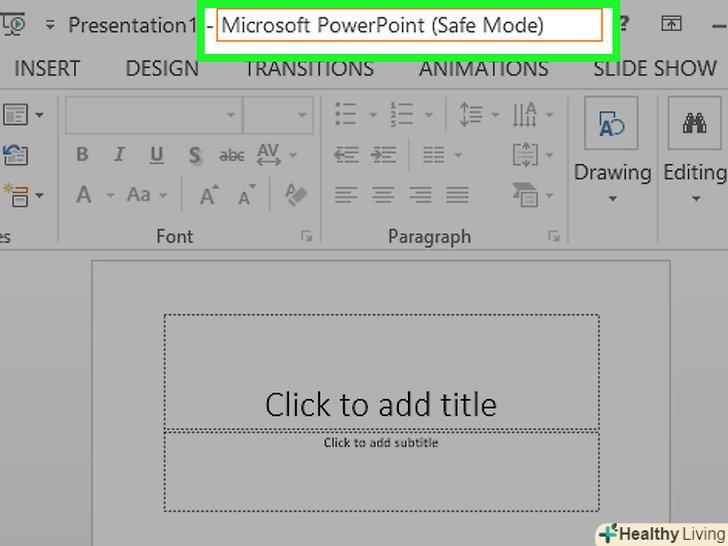Screen dimensions: 728x546
Task: Click to add subtitle placeholder
Action: coord(381,472)
